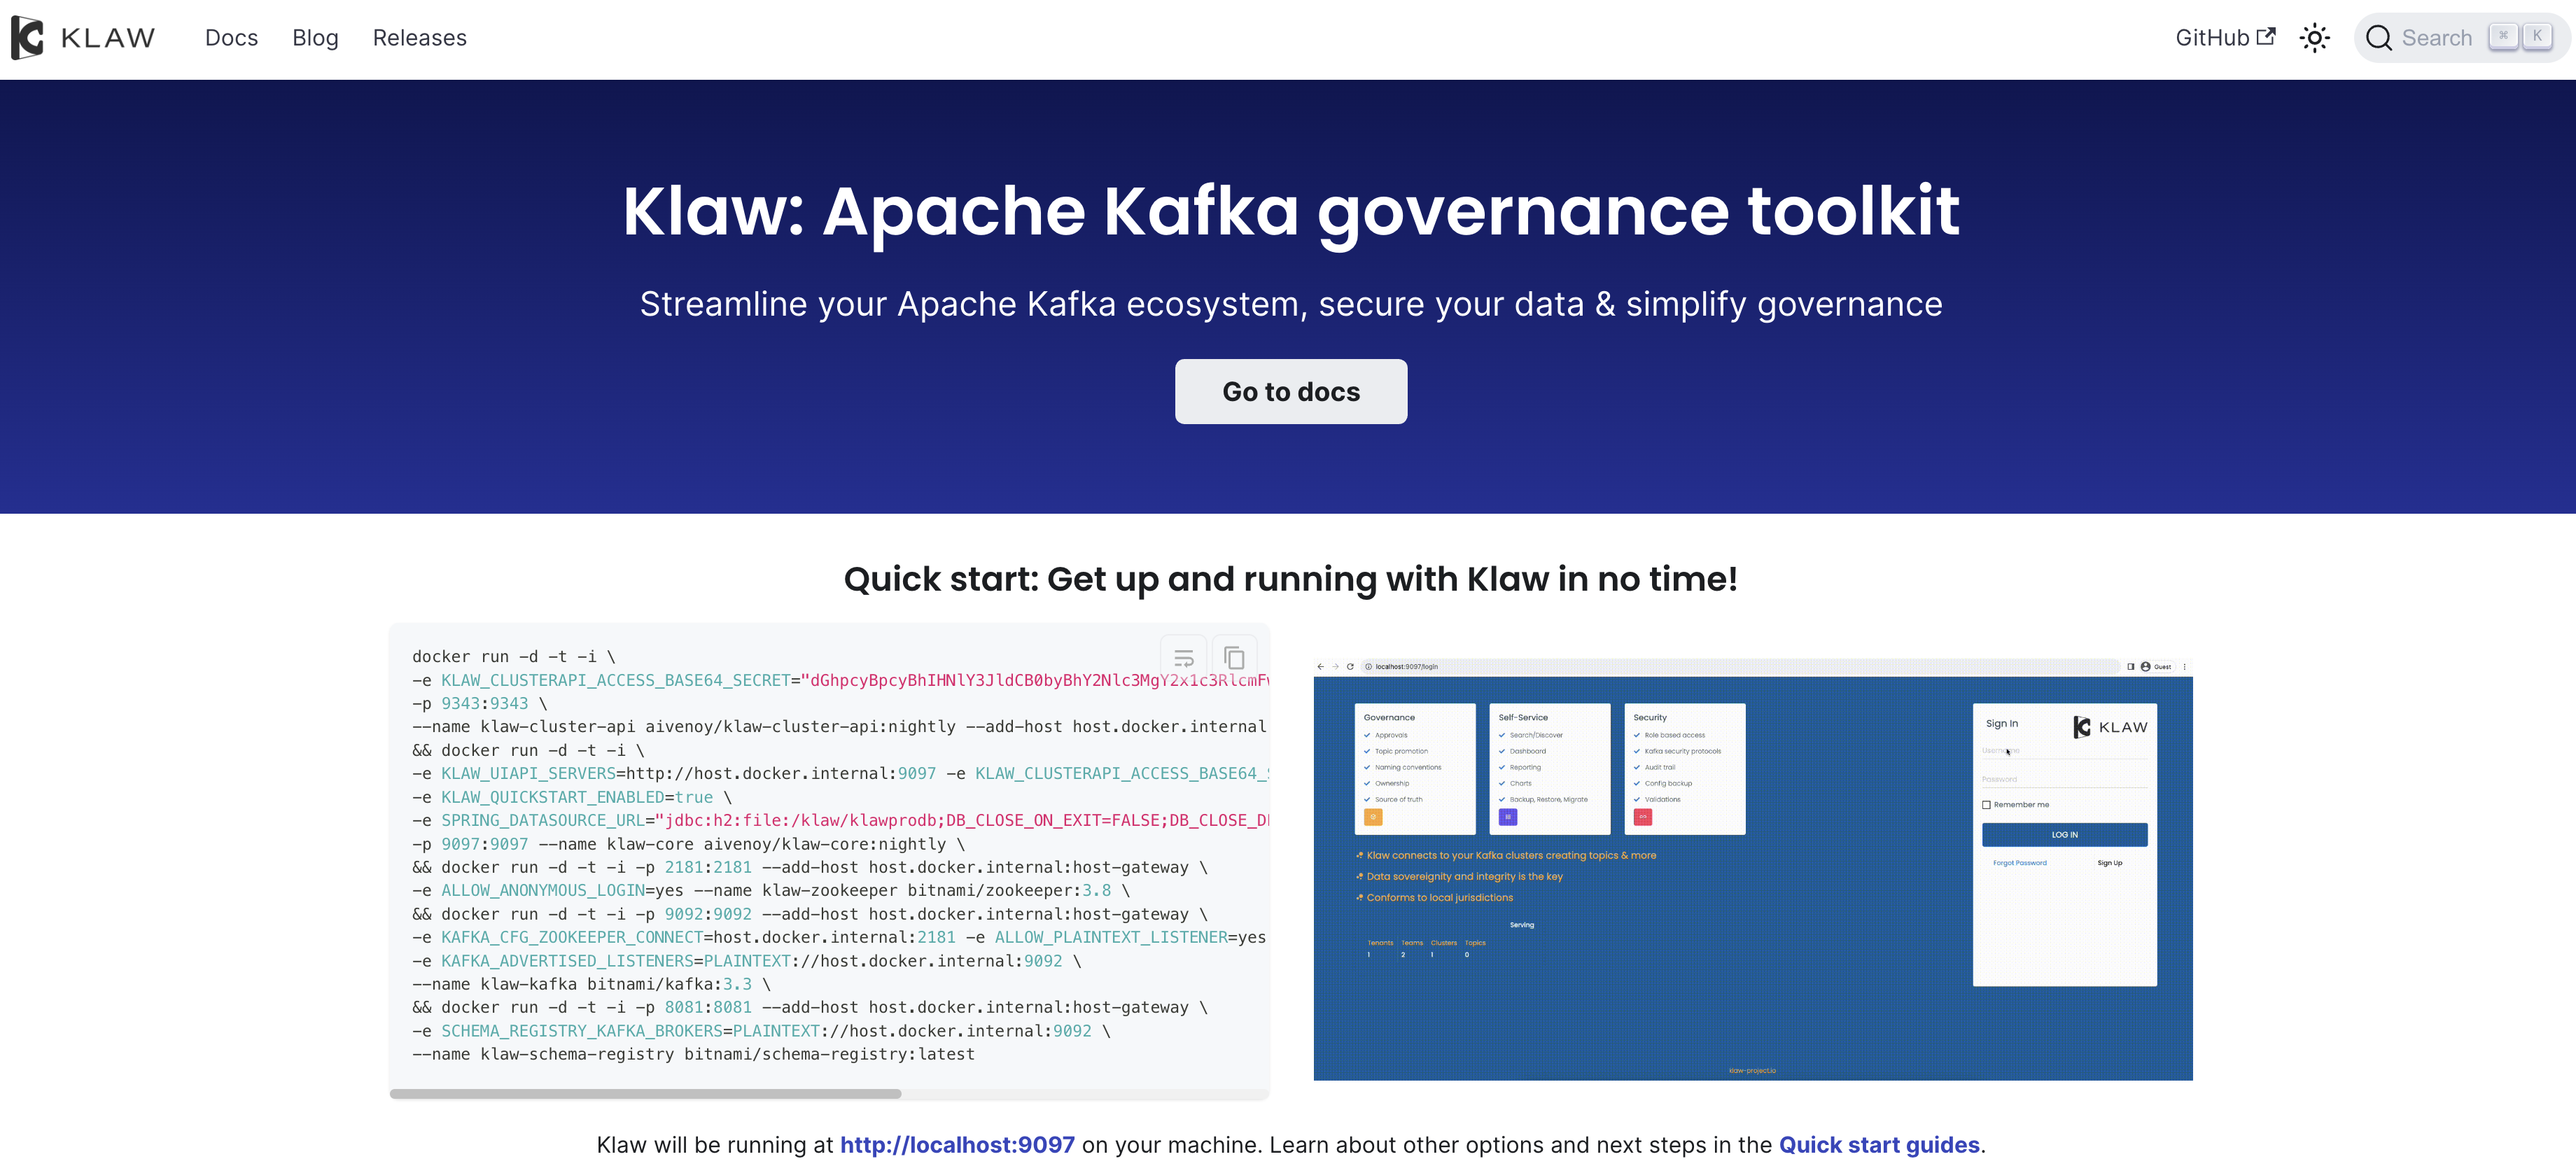Click the magnifier icon in Search

[2378, 38]
